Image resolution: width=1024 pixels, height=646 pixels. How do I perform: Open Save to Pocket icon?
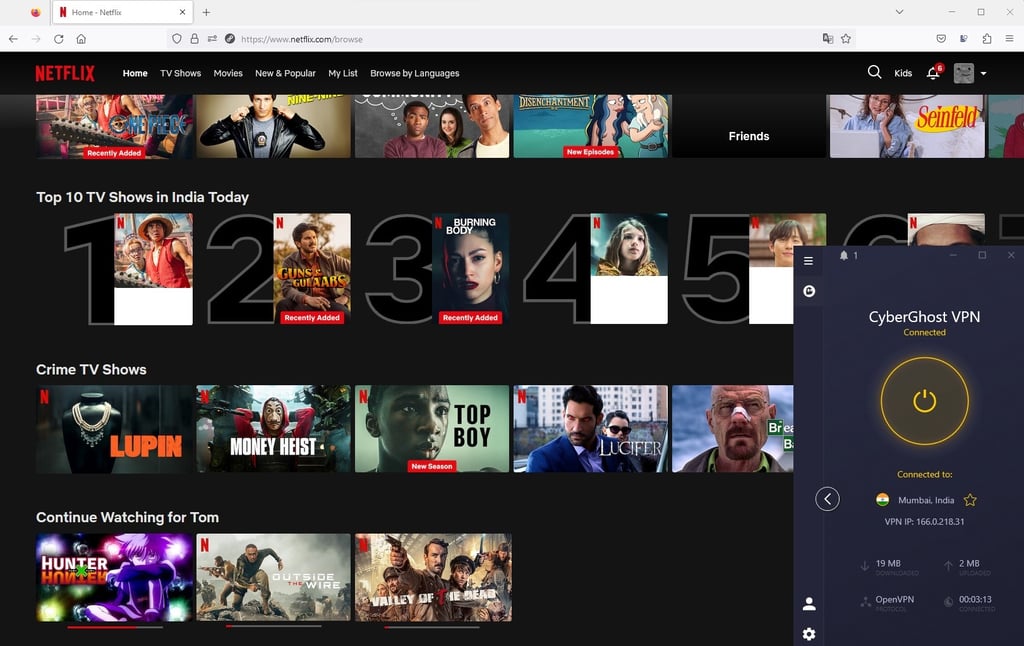(941, 39)
